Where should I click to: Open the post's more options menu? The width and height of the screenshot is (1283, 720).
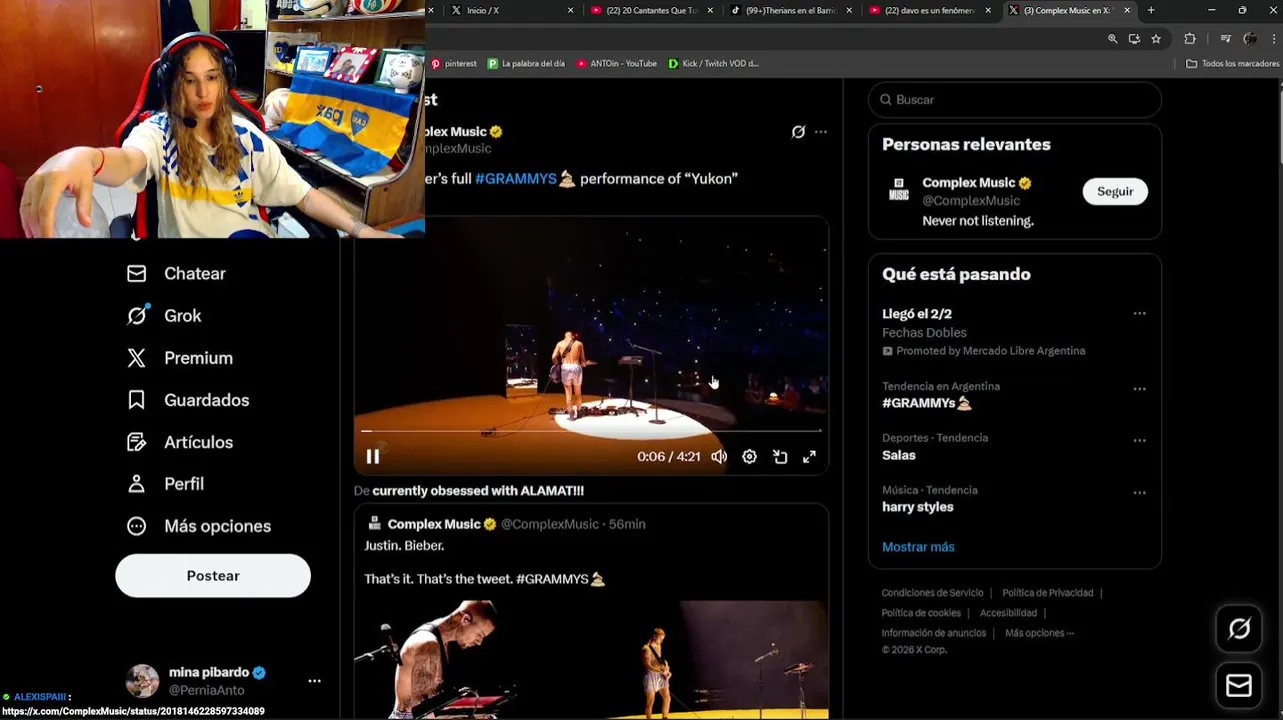tap(821, 131)
